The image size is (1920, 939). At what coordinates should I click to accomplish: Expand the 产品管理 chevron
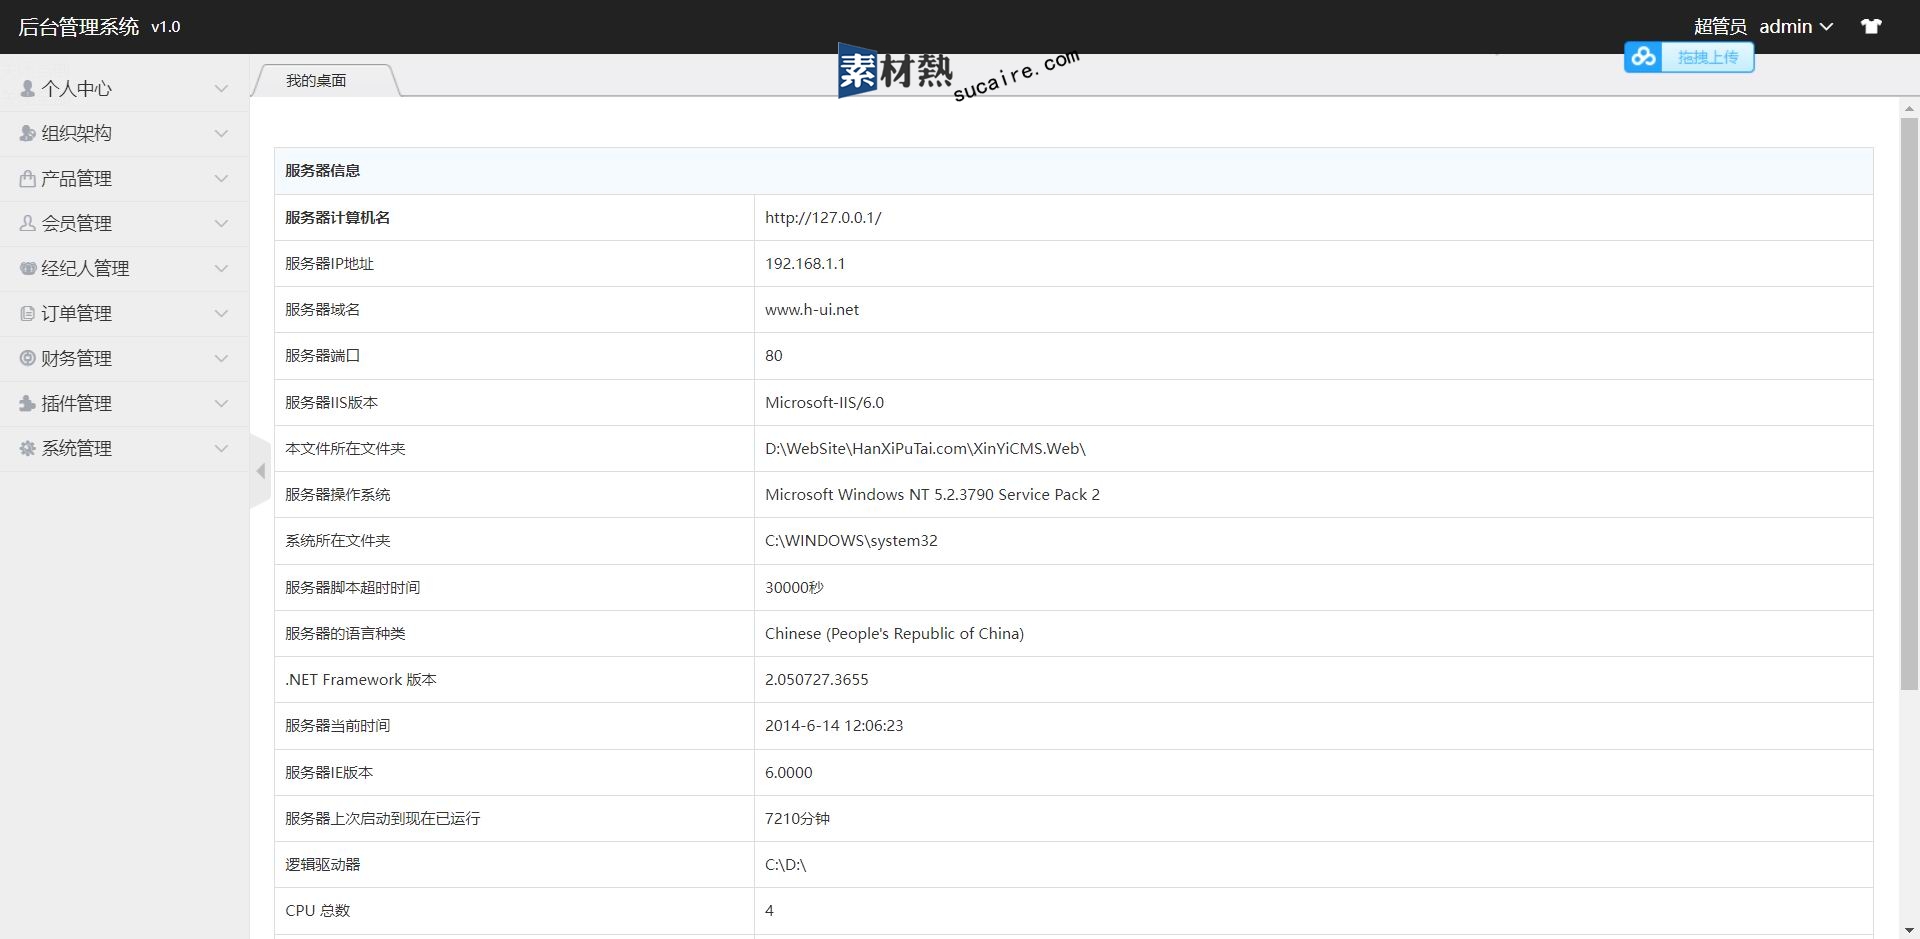pos(222,179)
